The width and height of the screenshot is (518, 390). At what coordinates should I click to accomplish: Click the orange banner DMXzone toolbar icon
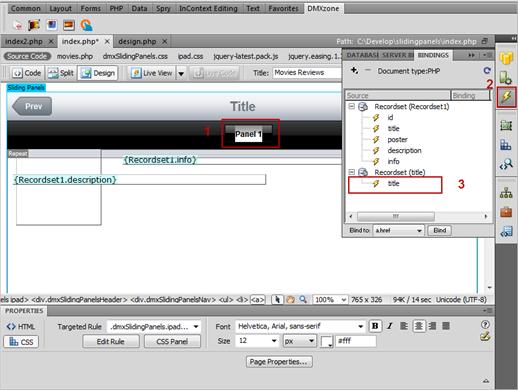(x=69, y=25)
